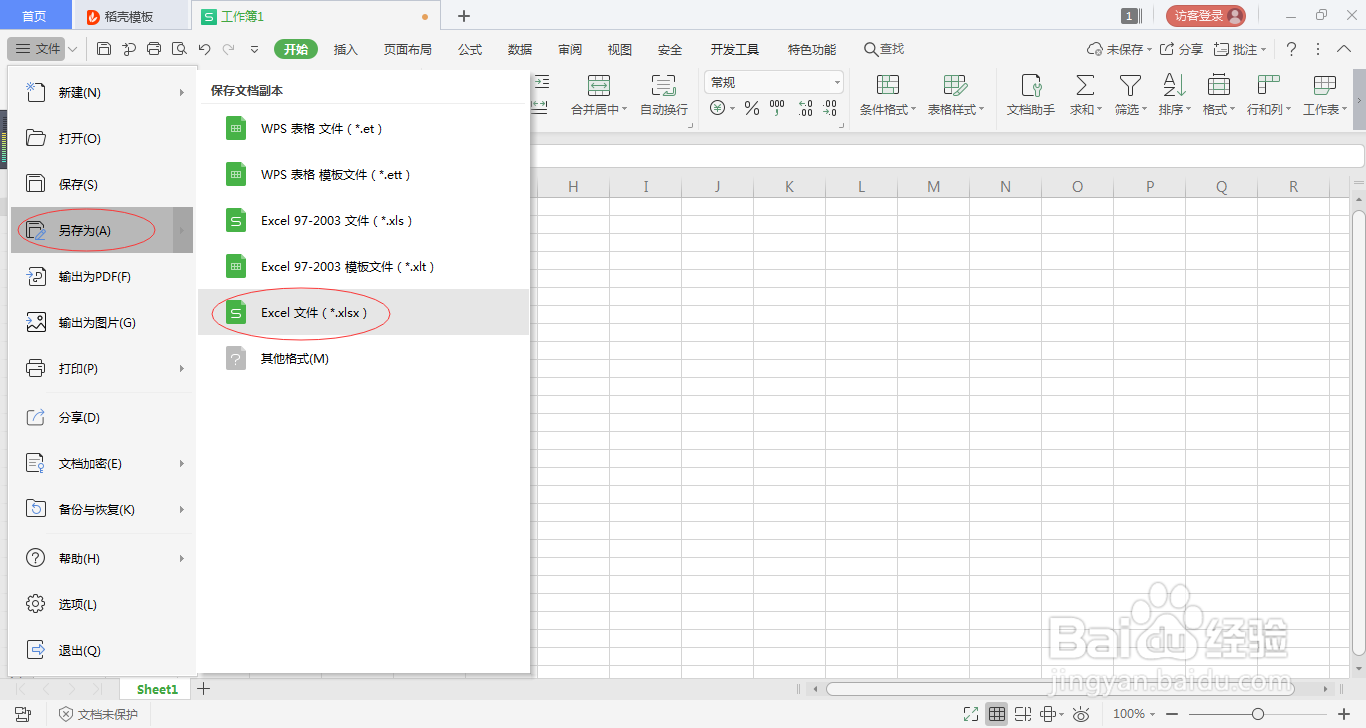The image size is (1366, 728).
Task: Open the zoom level 100% dropdown
Action: tap(1134, 714)
